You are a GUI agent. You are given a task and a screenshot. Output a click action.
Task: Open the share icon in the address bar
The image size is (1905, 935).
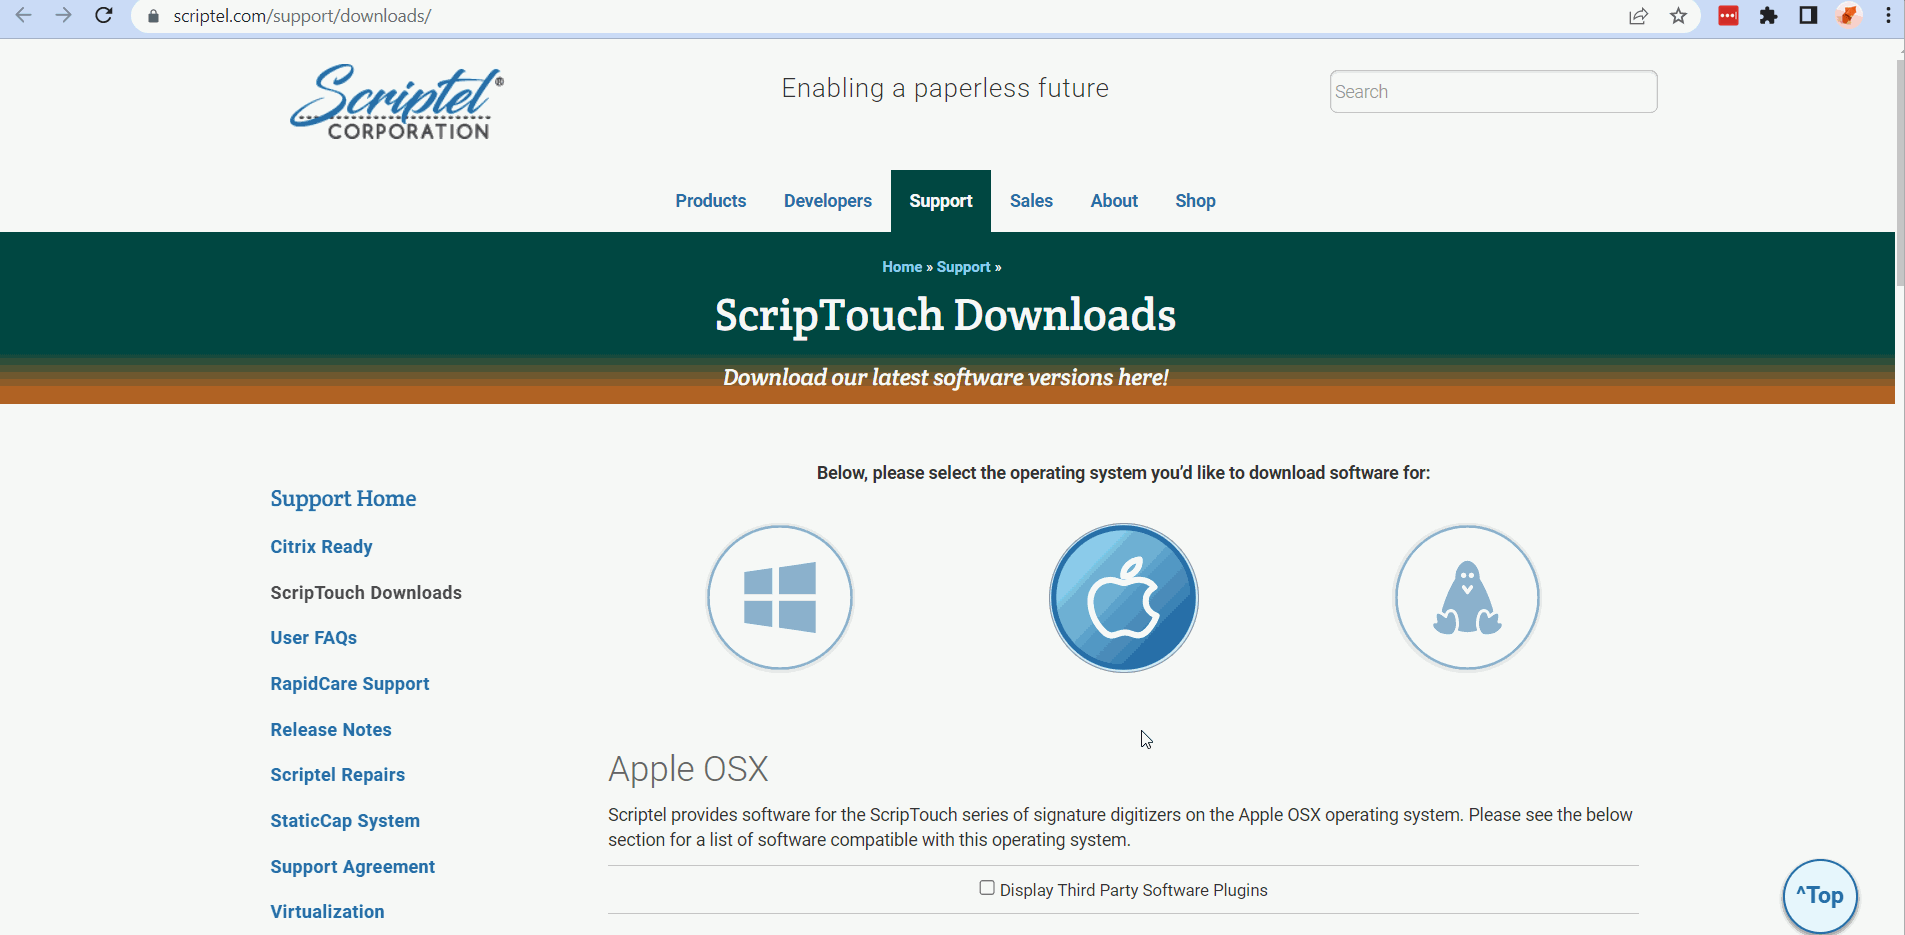point(1637,16)
